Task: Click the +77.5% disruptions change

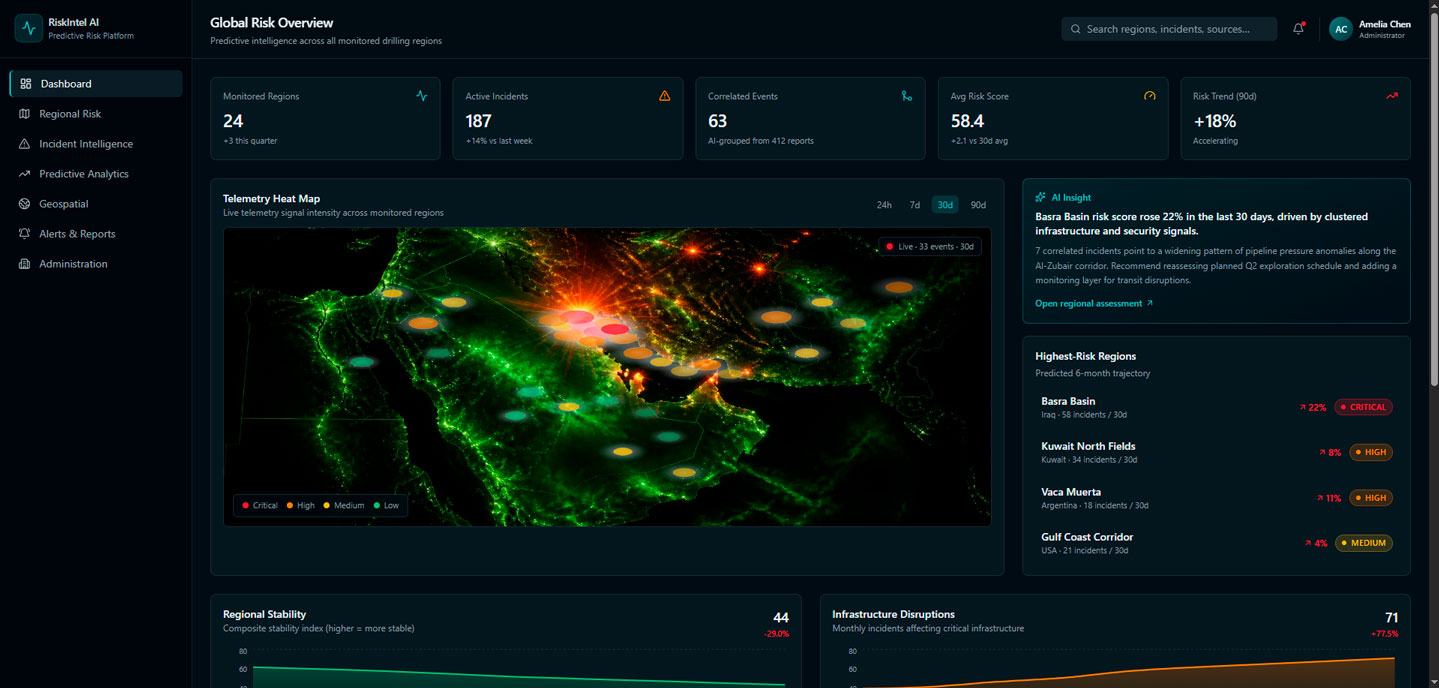Action: [1385, 634]
